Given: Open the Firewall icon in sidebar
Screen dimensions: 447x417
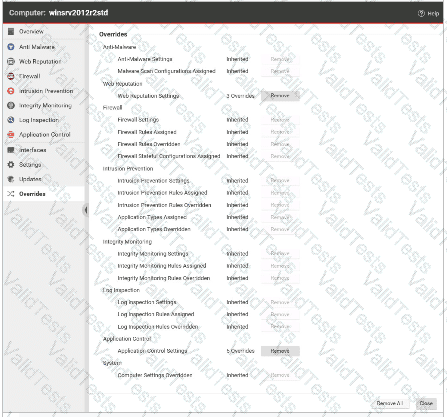Looking at the screenshot, I should tap(11, 76).
